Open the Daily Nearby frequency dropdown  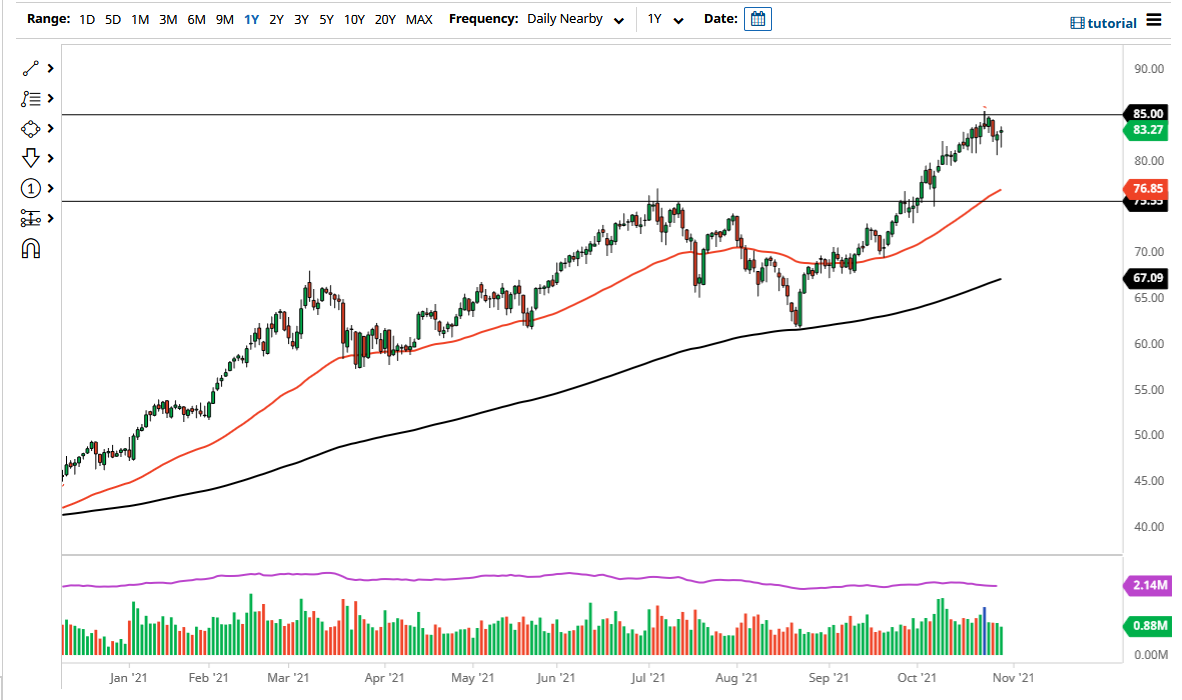575,18
